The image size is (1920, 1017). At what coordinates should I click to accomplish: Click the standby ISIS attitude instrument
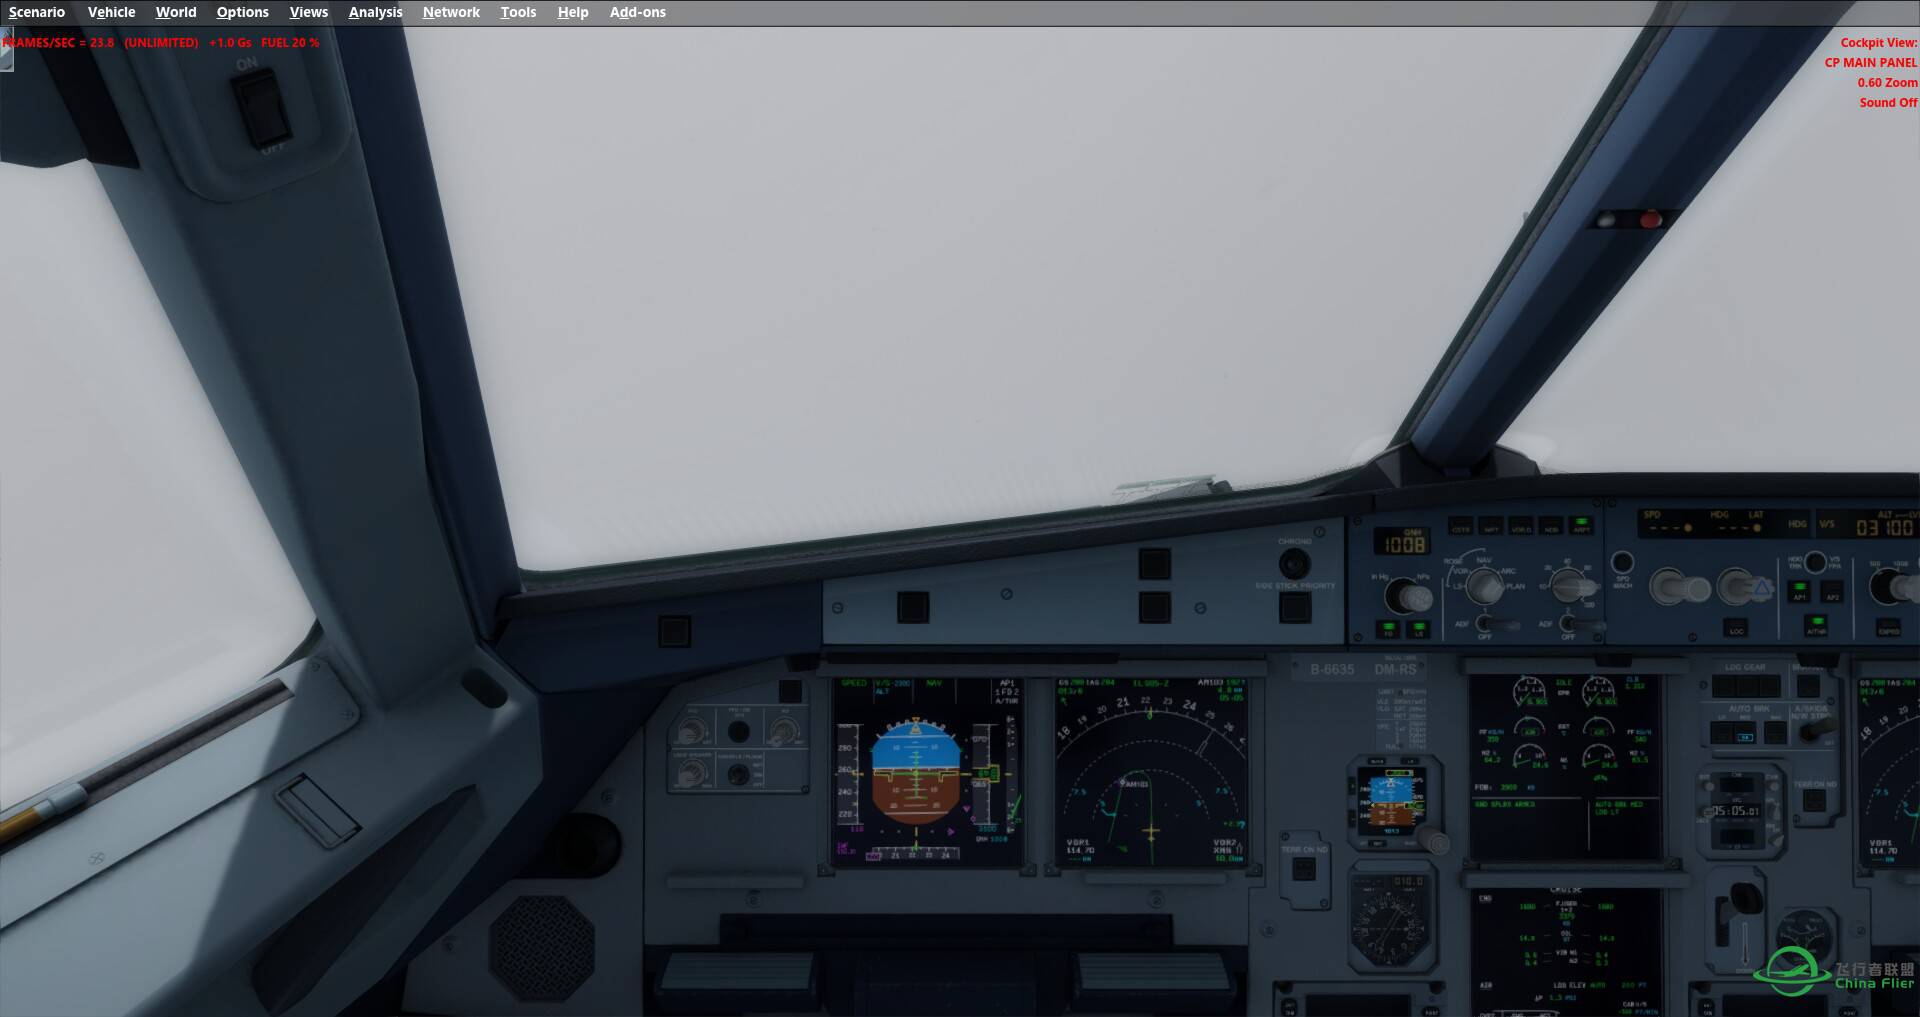[1391, 801]
